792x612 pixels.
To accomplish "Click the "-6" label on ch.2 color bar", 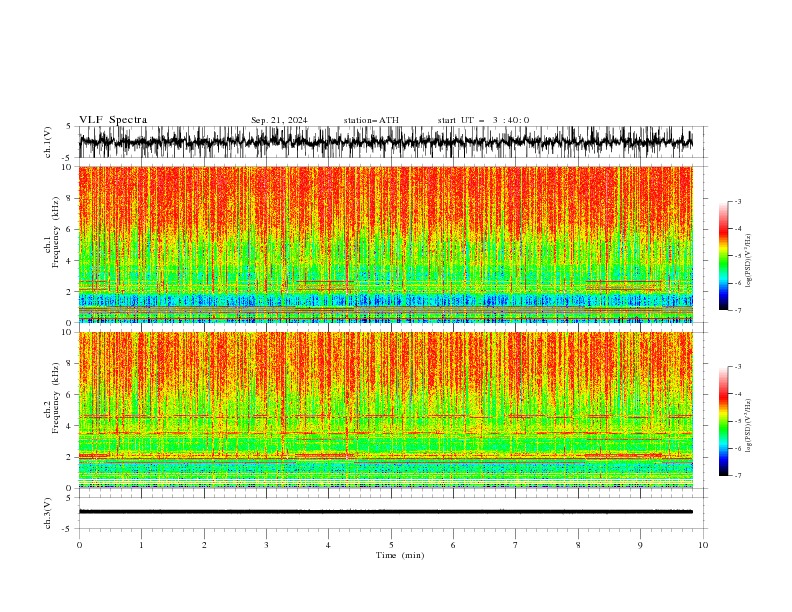I will (x=738, y=448).
